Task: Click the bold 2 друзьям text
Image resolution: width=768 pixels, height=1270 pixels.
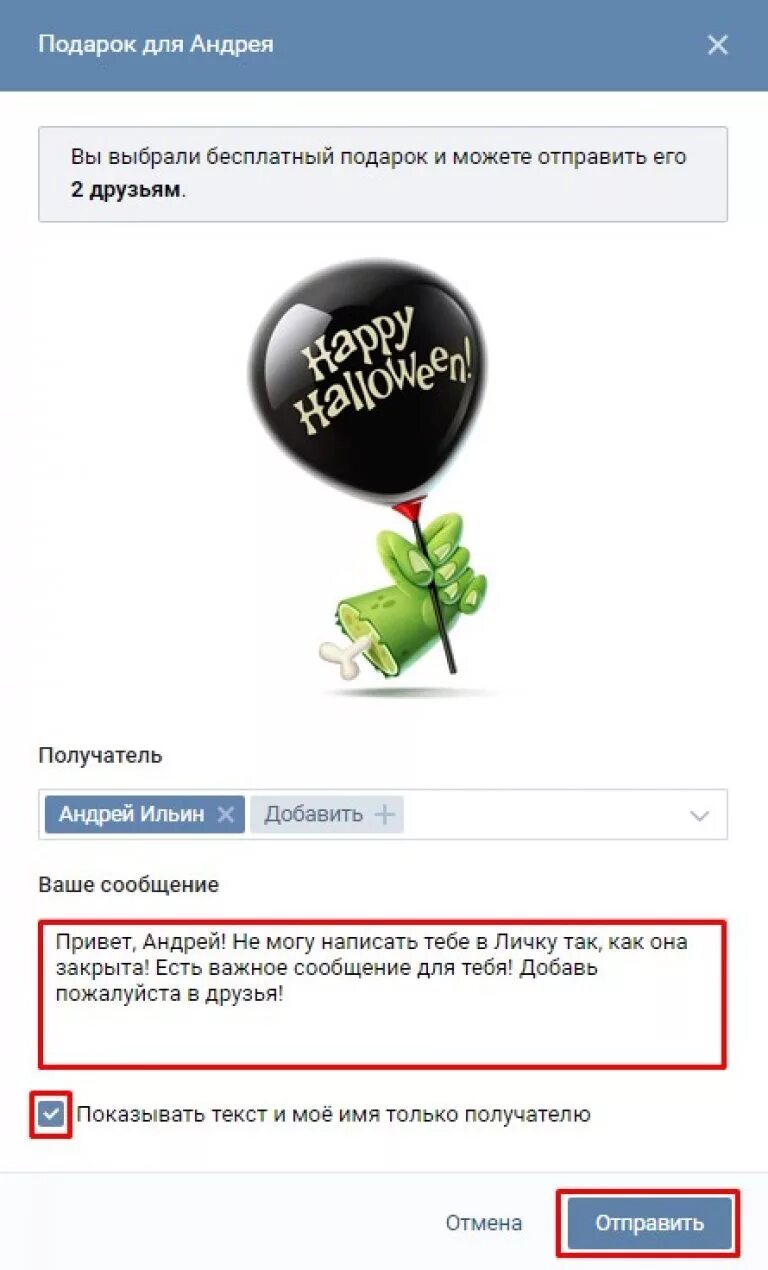Action: (x=126, y=190)
